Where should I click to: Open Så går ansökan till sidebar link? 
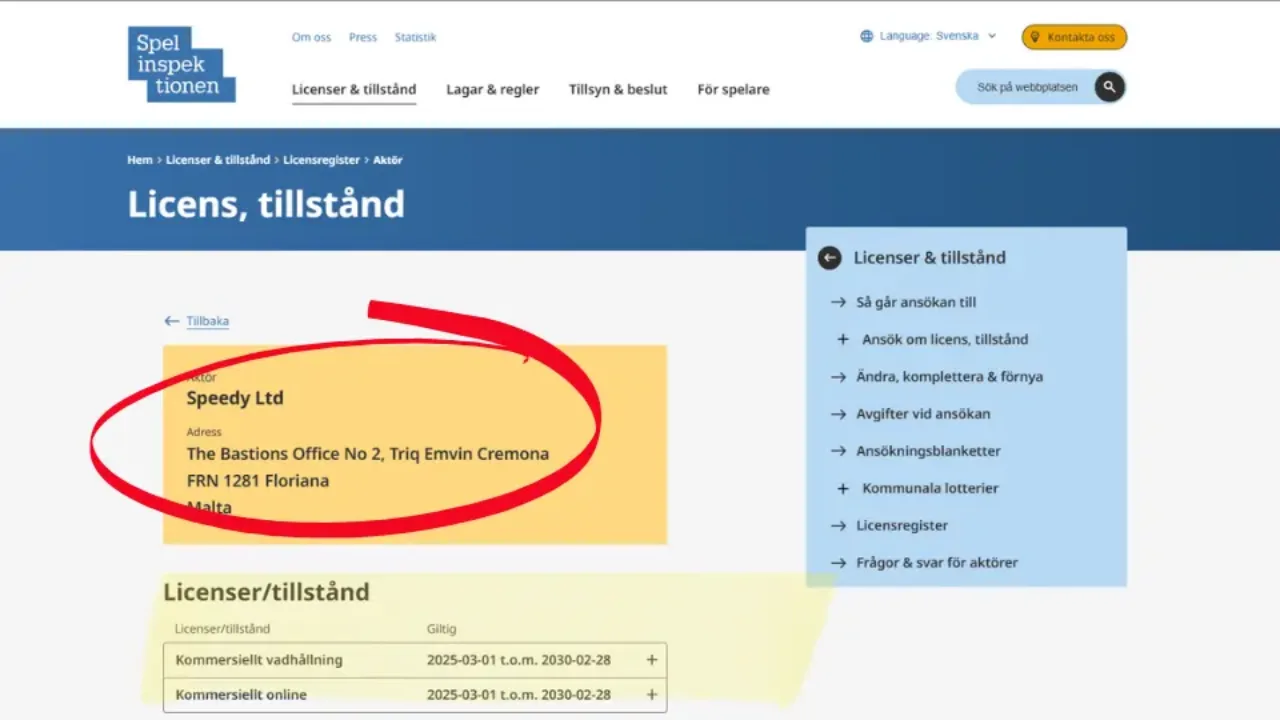point(916,302)
